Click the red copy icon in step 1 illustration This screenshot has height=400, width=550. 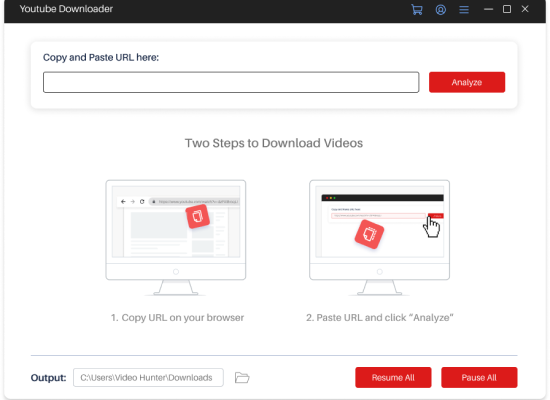point(197,216)
